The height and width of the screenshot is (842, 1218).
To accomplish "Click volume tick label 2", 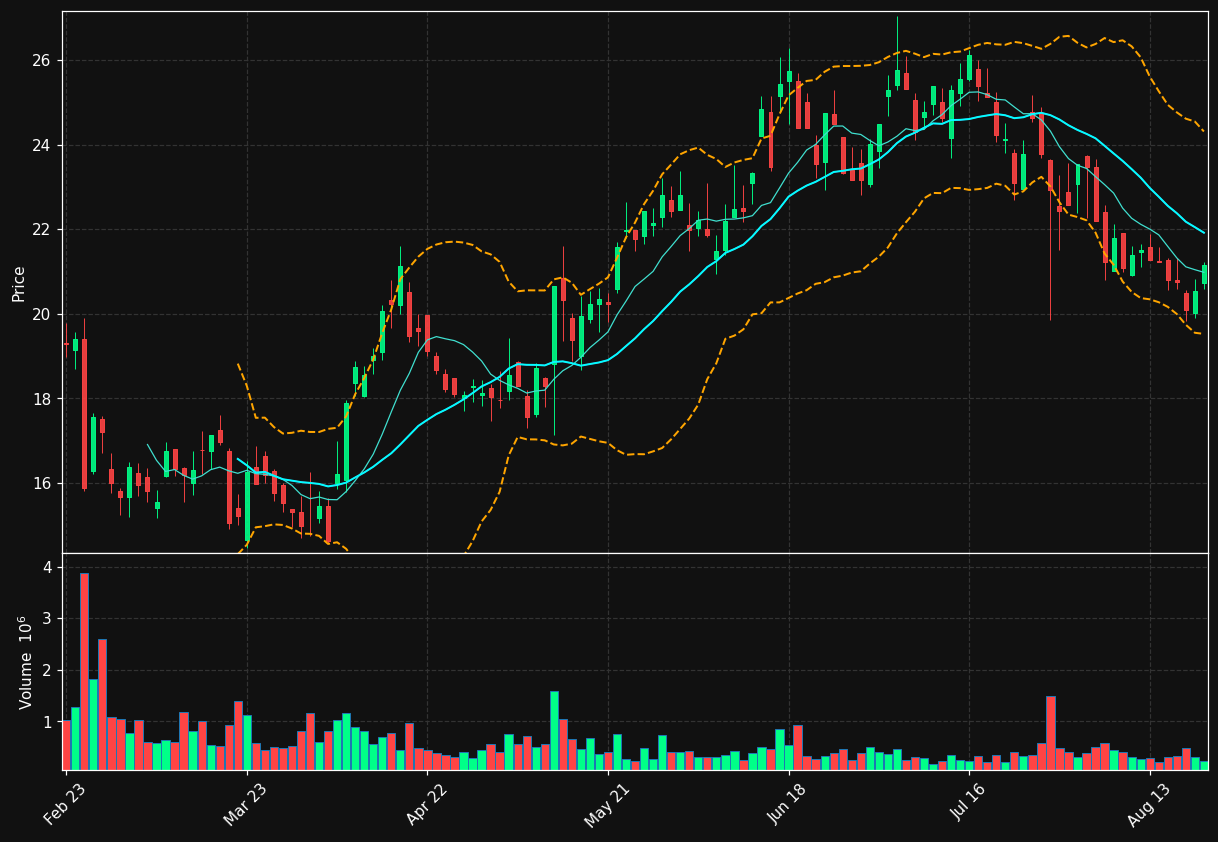I will pos(47,671).
